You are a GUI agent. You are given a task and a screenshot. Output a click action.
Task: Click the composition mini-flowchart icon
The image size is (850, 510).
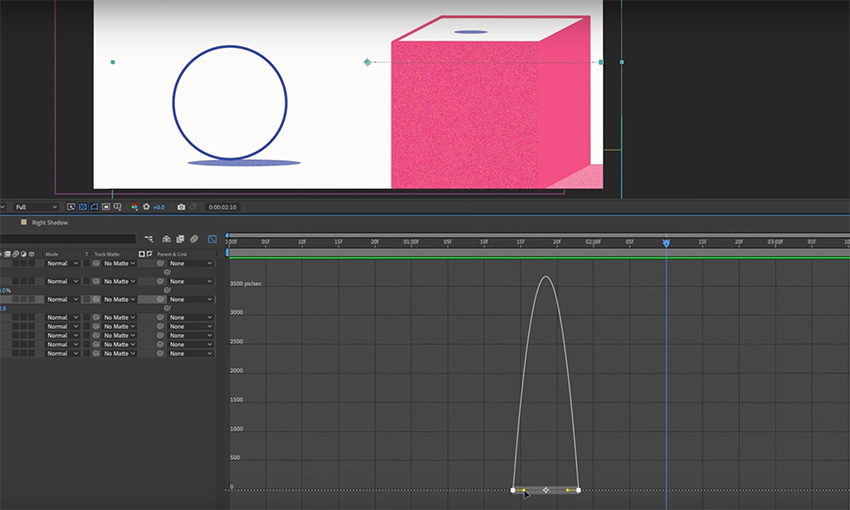(149, 239)
